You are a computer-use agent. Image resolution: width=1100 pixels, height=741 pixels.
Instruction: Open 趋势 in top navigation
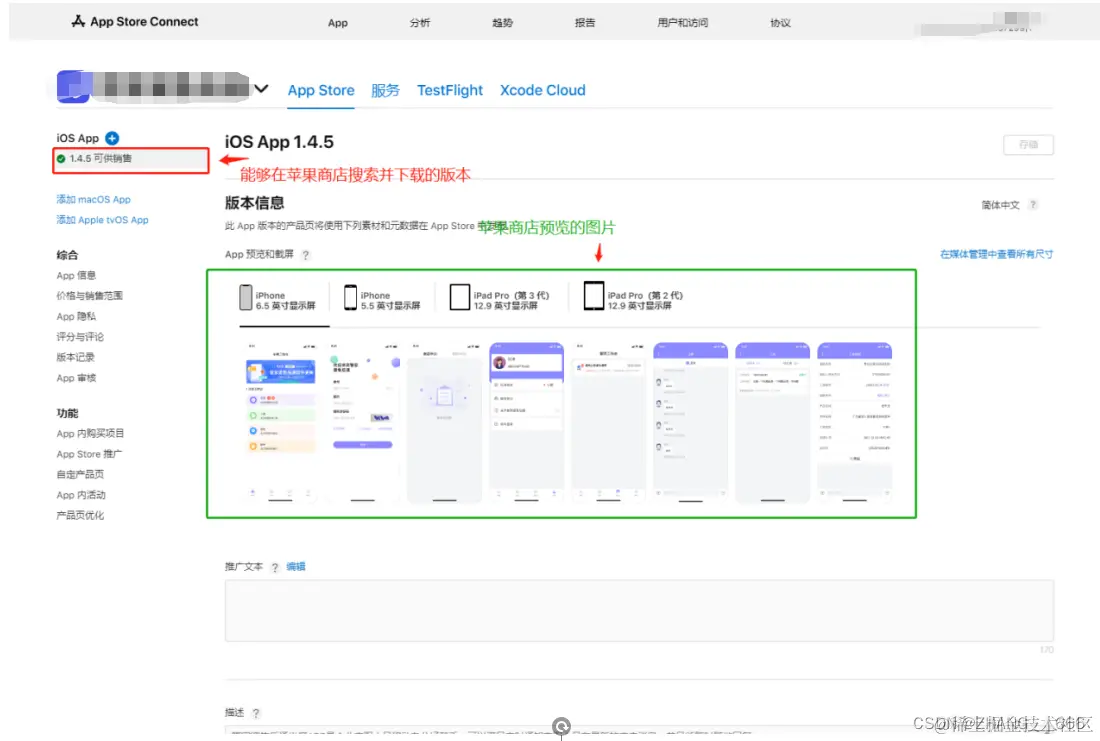[502, 22]
